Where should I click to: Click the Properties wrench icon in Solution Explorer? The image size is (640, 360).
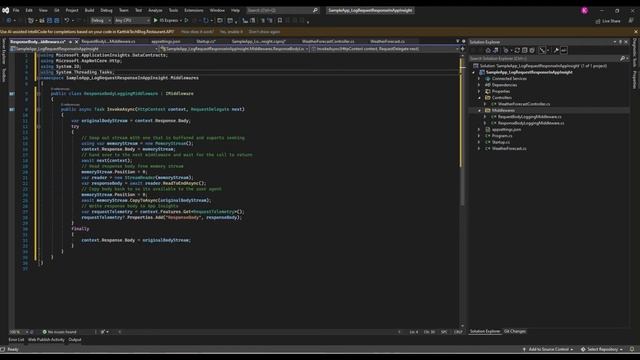click(x=556, y=50)
